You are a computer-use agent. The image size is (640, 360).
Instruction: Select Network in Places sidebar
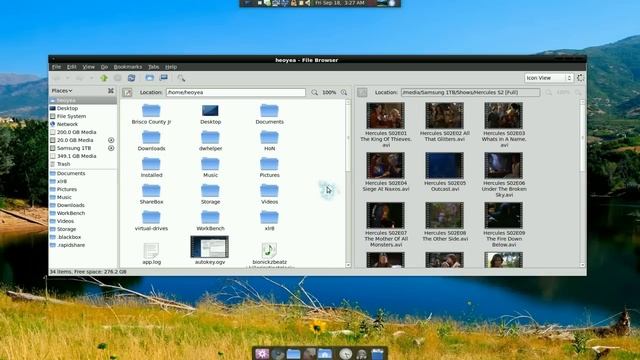[x=83, y=124]
